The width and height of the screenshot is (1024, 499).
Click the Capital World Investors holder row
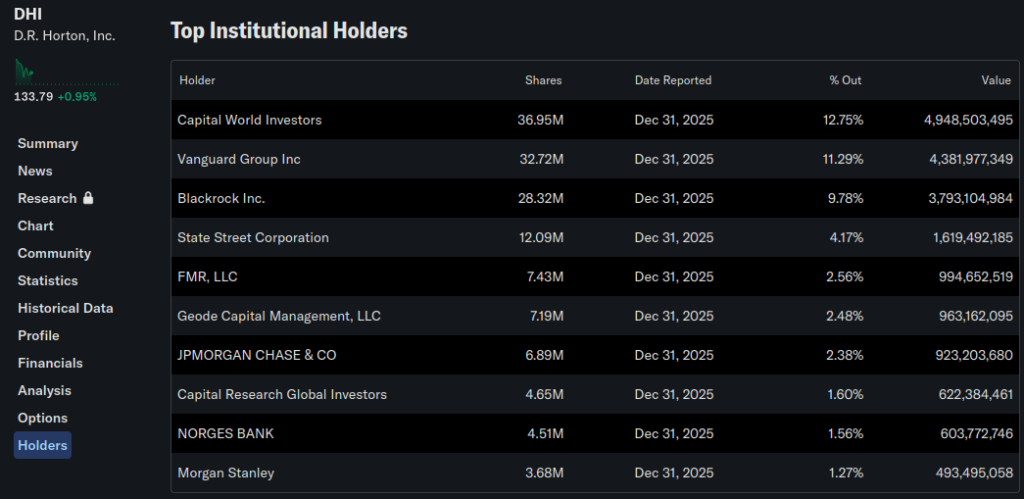click(x=249, y=120)
